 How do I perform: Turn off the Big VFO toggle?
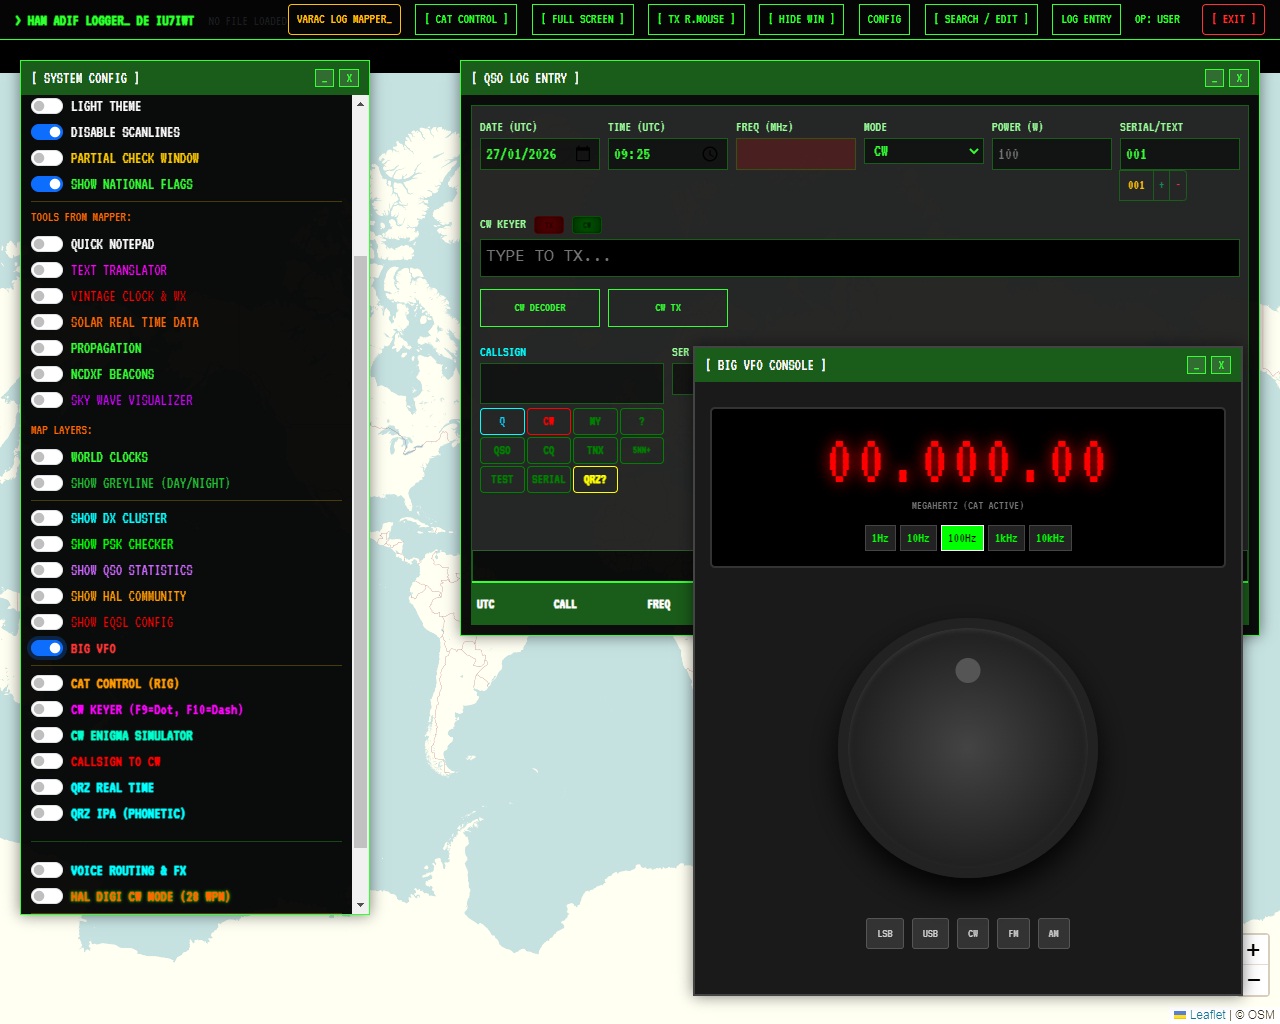tap(47, 648)
